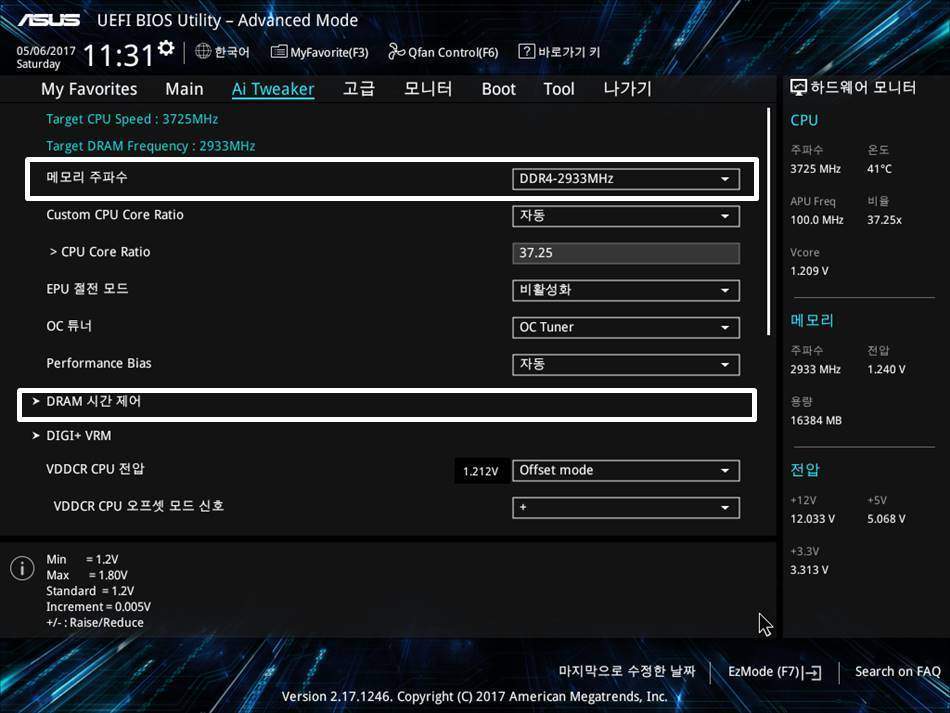Viewport: 950px width, 713px height.
Task: Click the 한국어 language button
Action: tap(222, 51)
